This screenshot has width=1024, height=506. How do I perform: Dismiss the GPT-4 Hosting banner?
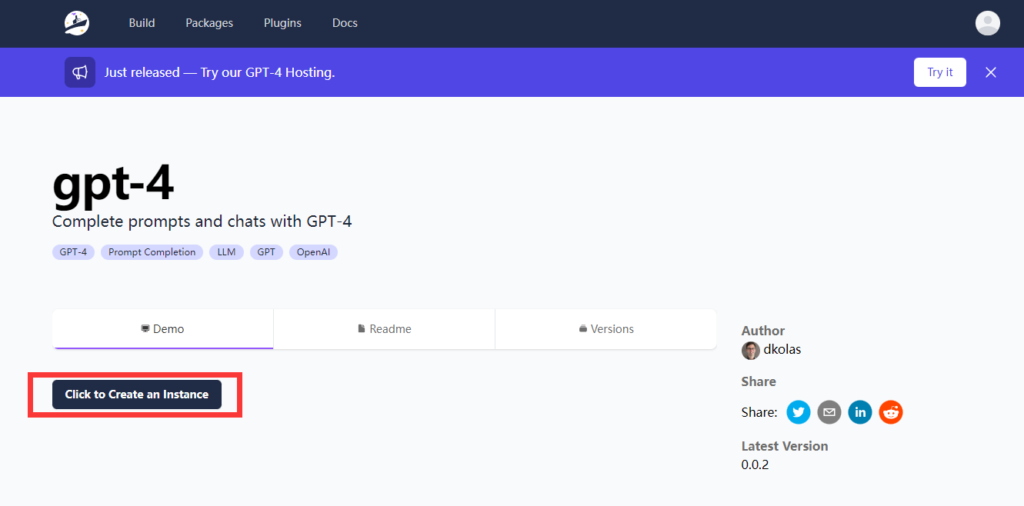point(990,72)
